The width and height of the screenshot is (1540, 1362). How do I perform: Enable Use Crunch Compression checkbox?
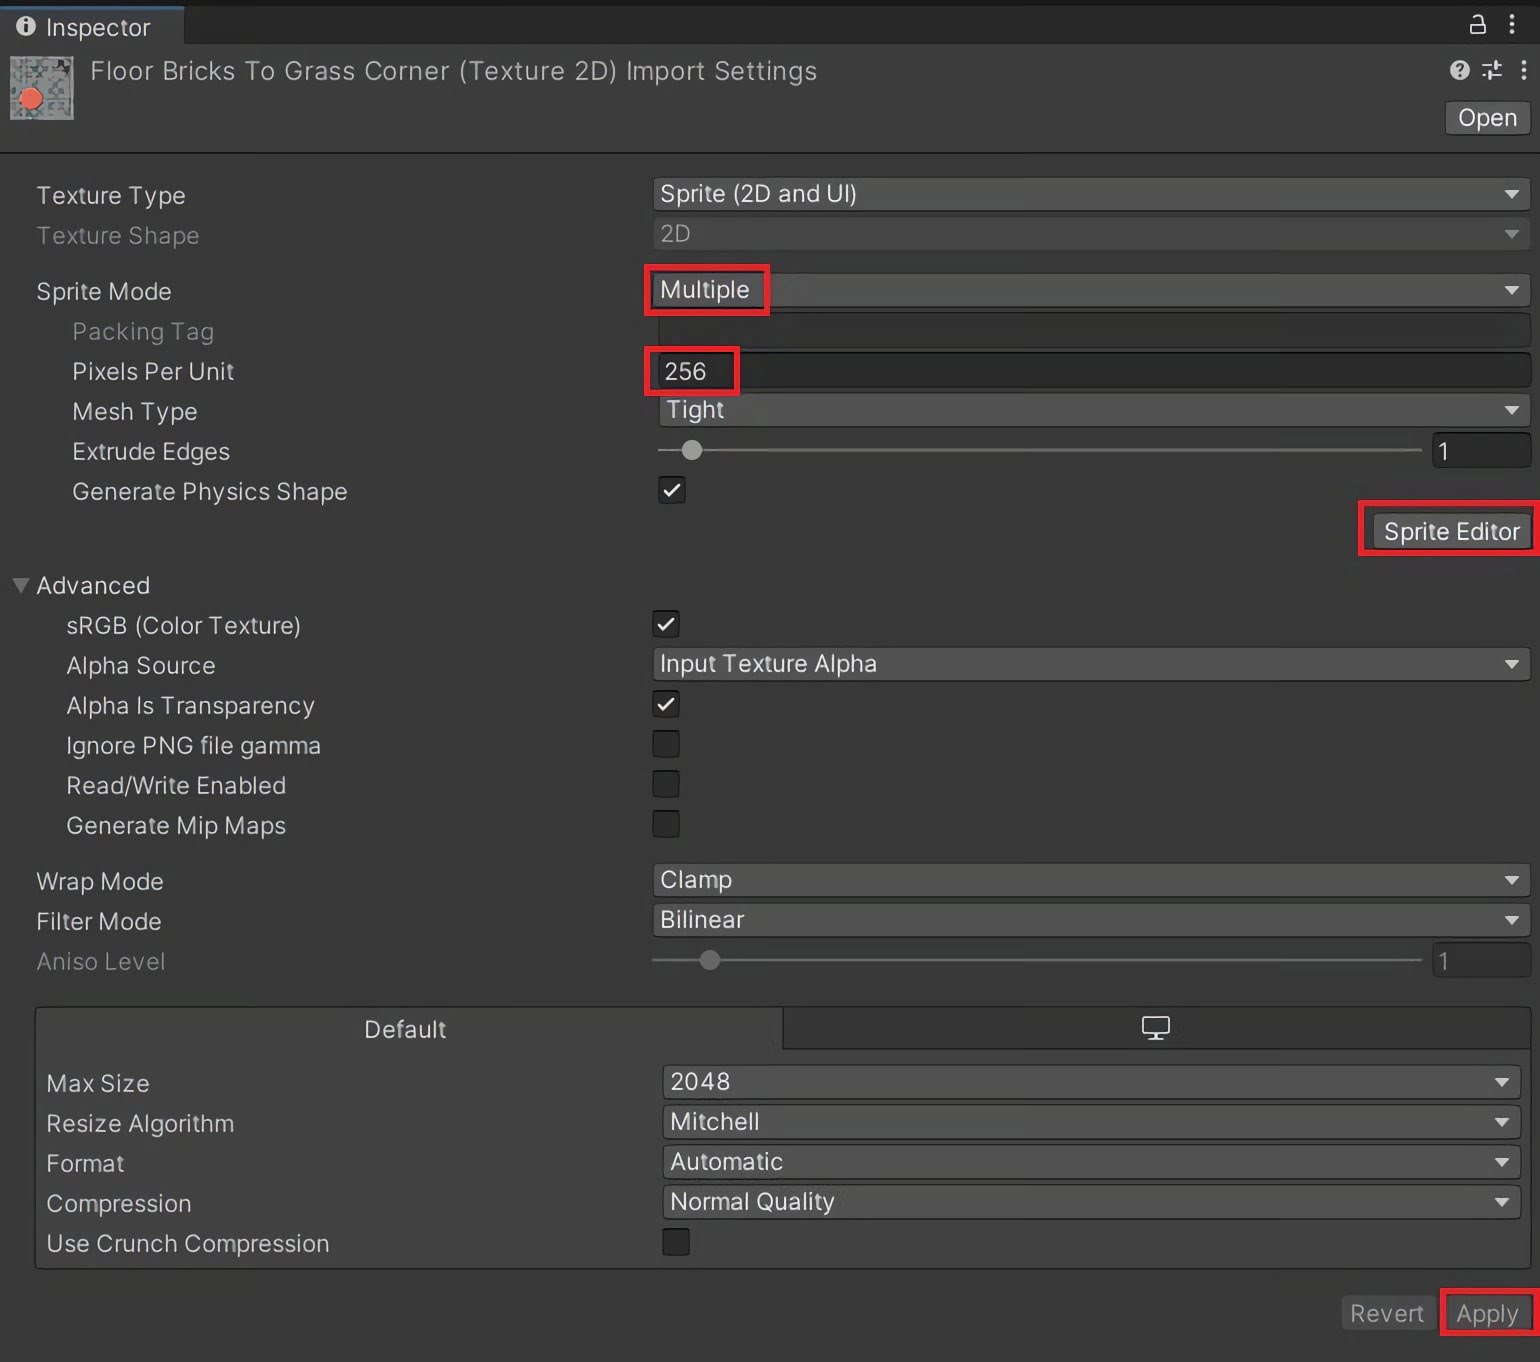pyautogui.click(x=676, y=1242)
